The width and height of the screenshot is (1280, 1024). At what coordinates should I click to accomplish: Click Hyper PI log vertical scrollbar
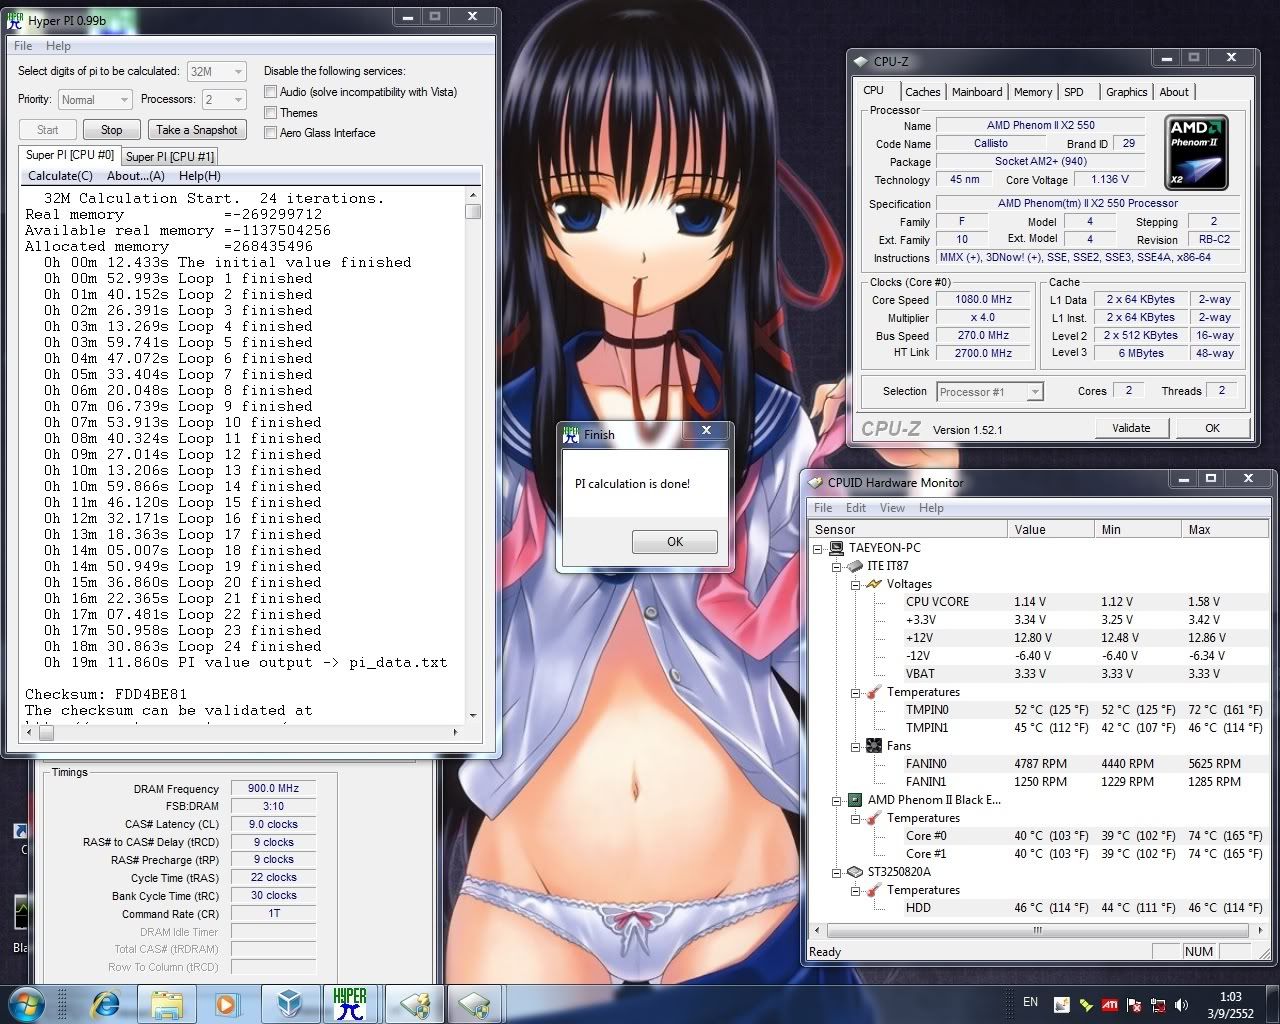coord(473,455)
